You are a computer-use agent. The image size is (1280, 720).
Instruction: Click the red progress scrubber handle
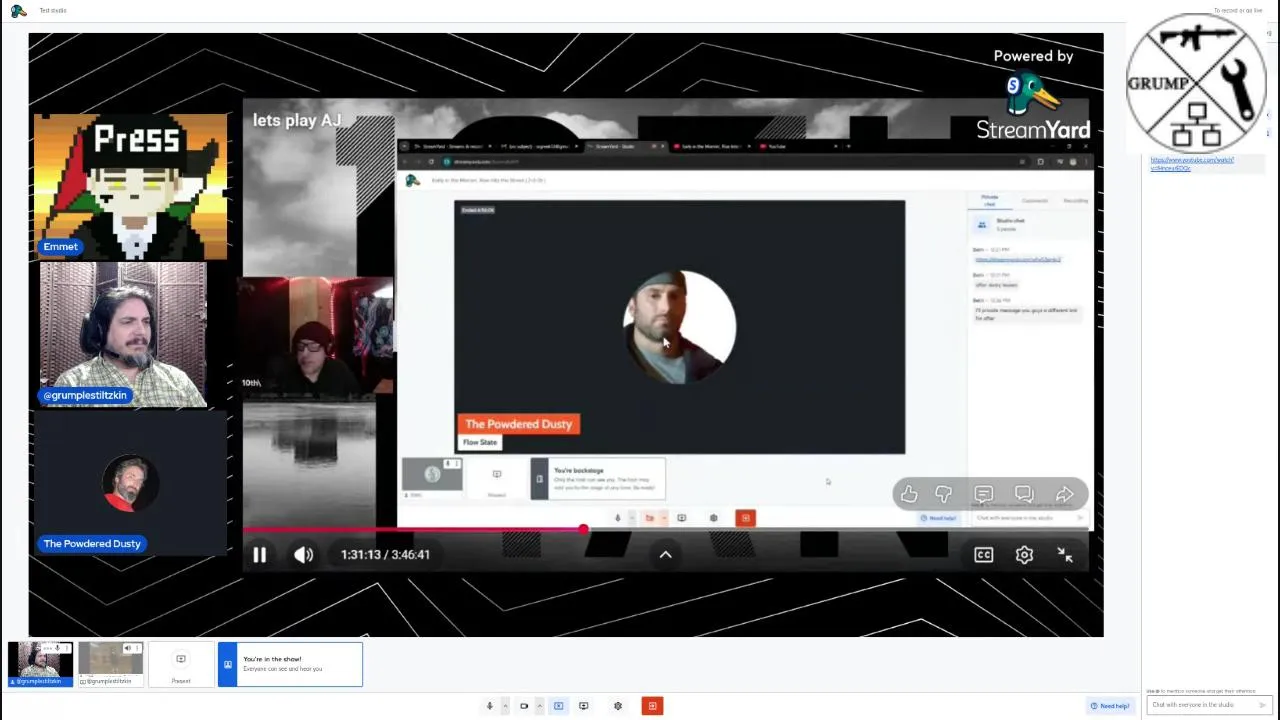click(x=583, y=530)
